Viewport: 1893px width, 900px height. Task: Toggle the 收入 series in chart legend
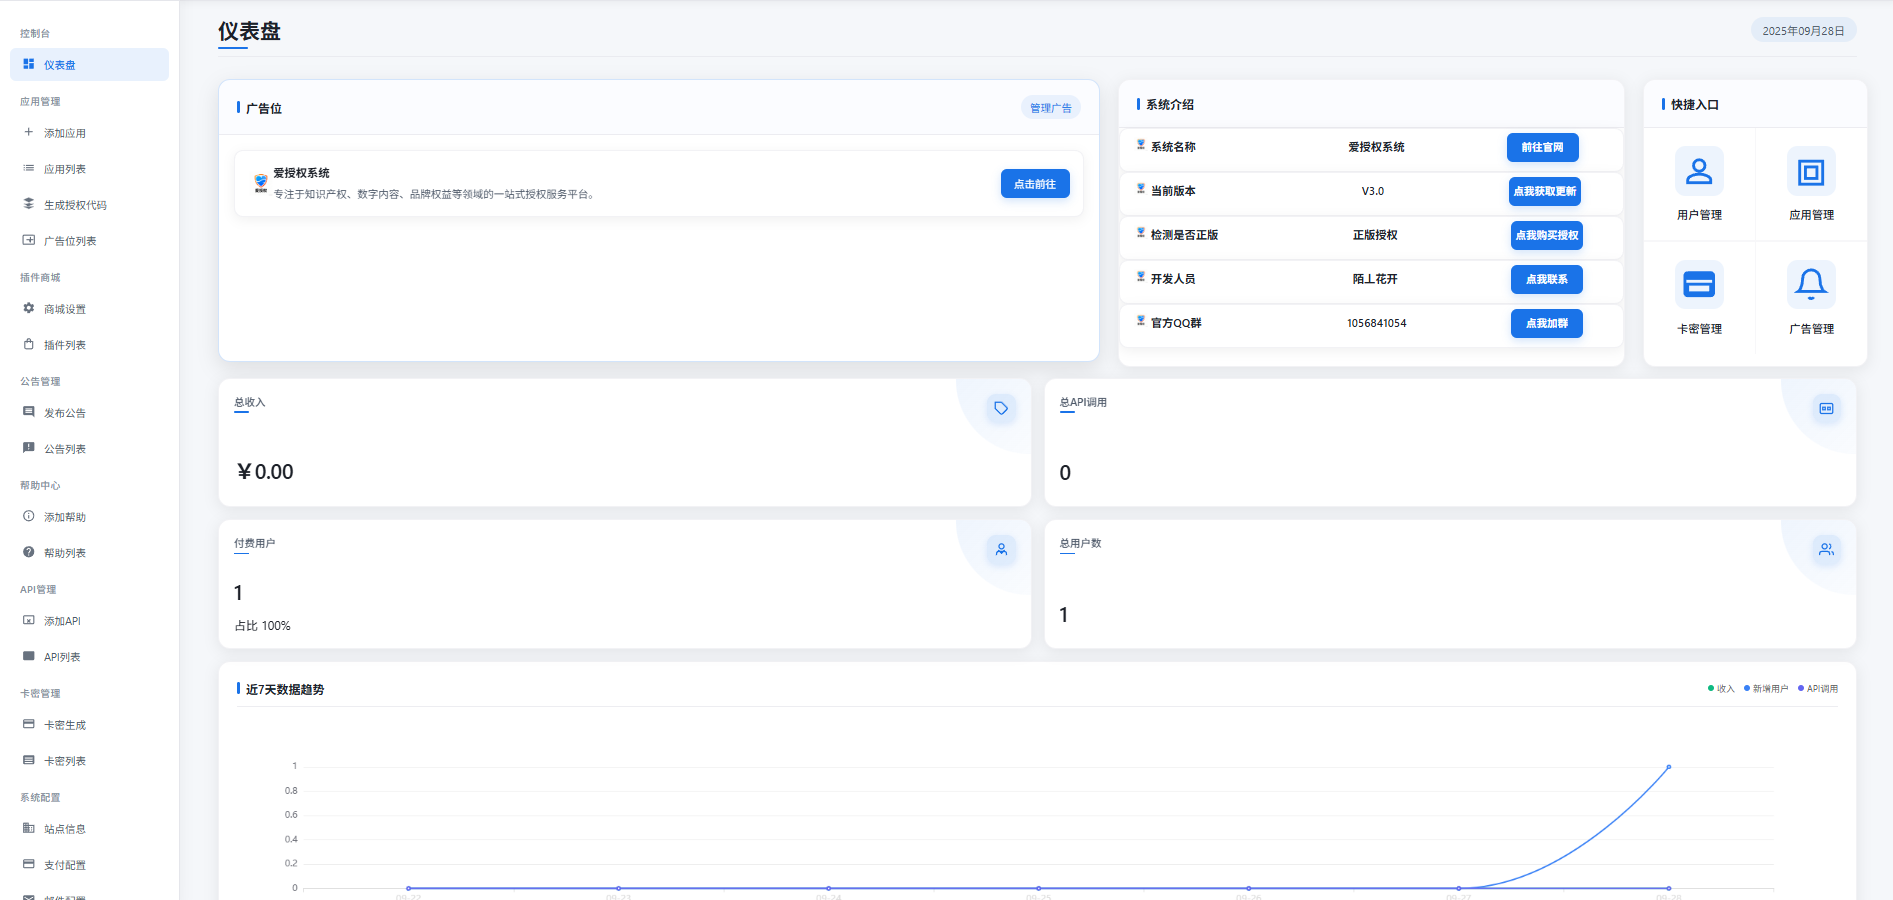coord(1720,688)
